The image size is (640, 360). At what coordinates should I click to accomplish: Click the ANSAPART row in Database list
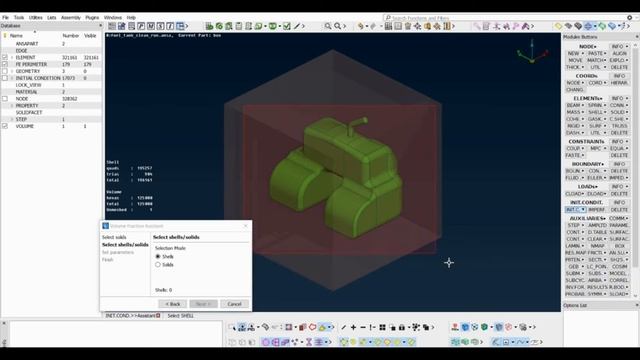click(51, 44)
